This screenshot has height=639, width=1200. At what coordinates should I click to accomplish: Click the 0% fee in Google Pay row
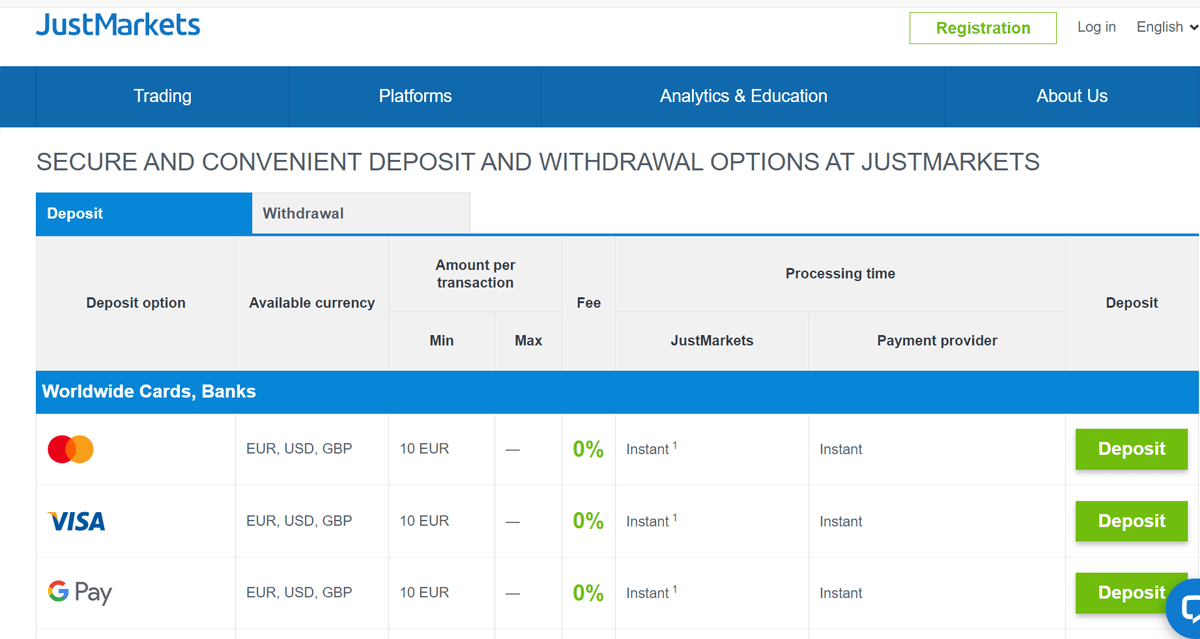point(588,593)
